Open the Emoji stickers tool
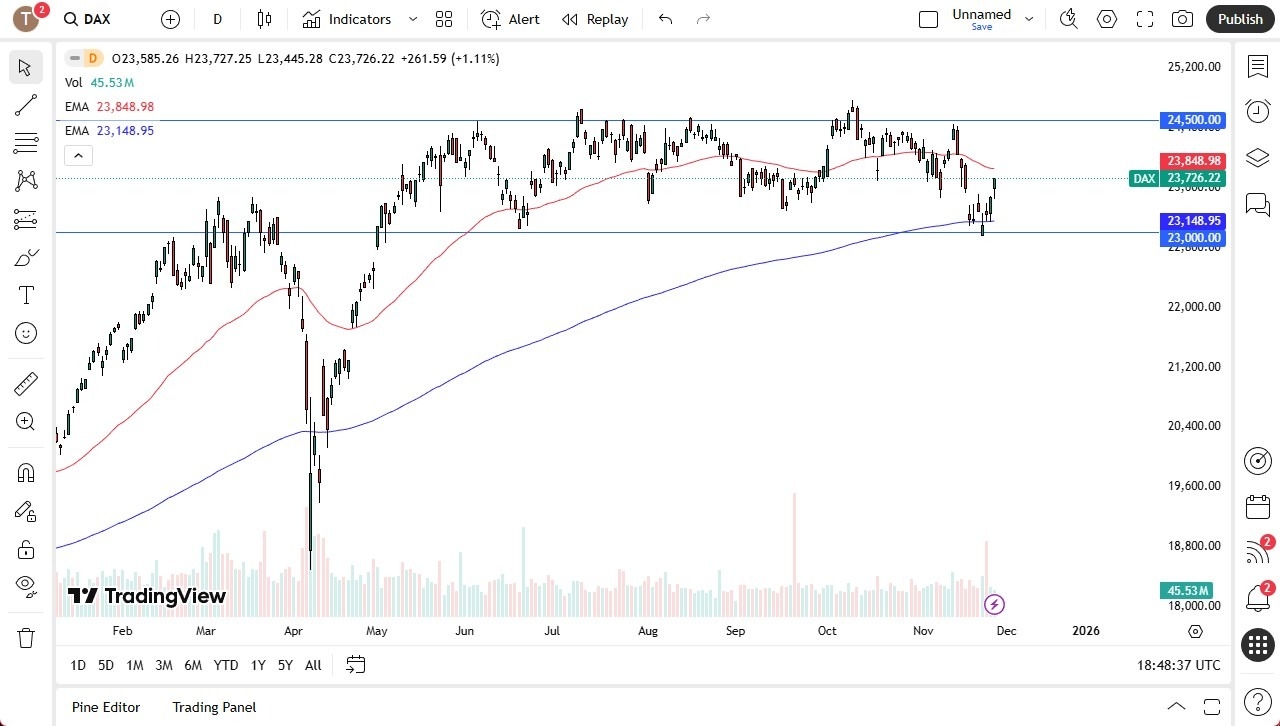The height and width of the screenshot is (726, 1280). 25,333
